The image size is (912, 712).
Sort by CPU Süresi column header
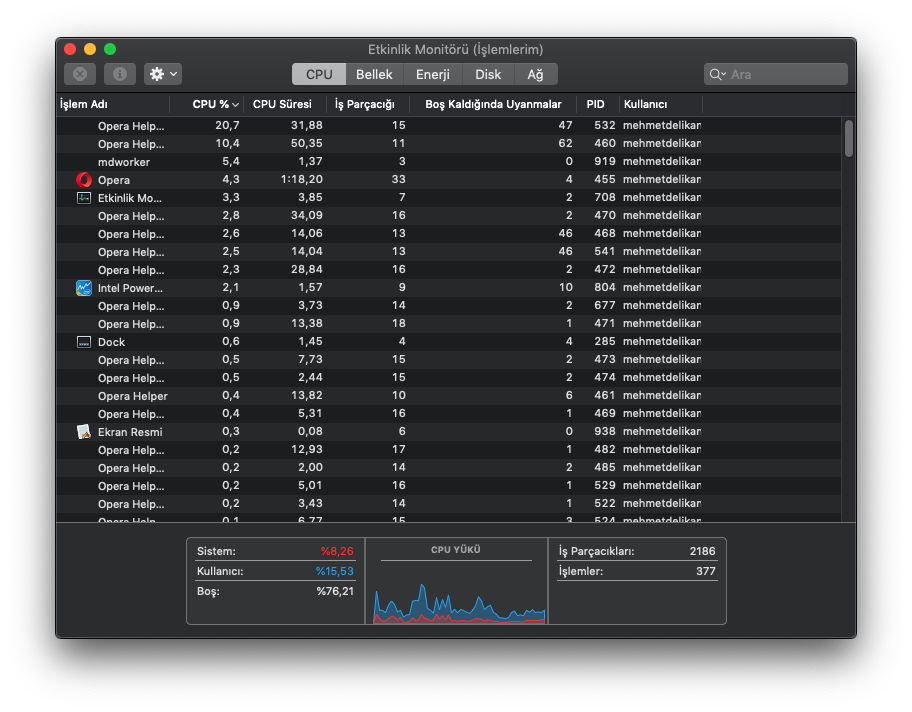click(x=282, y=104)
